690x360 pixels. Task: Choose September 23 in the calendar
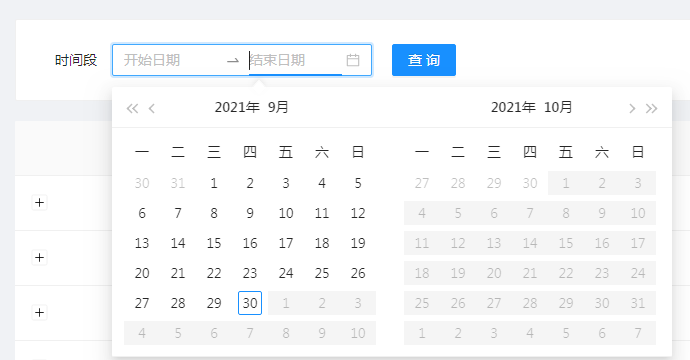[x=250, y=273]
